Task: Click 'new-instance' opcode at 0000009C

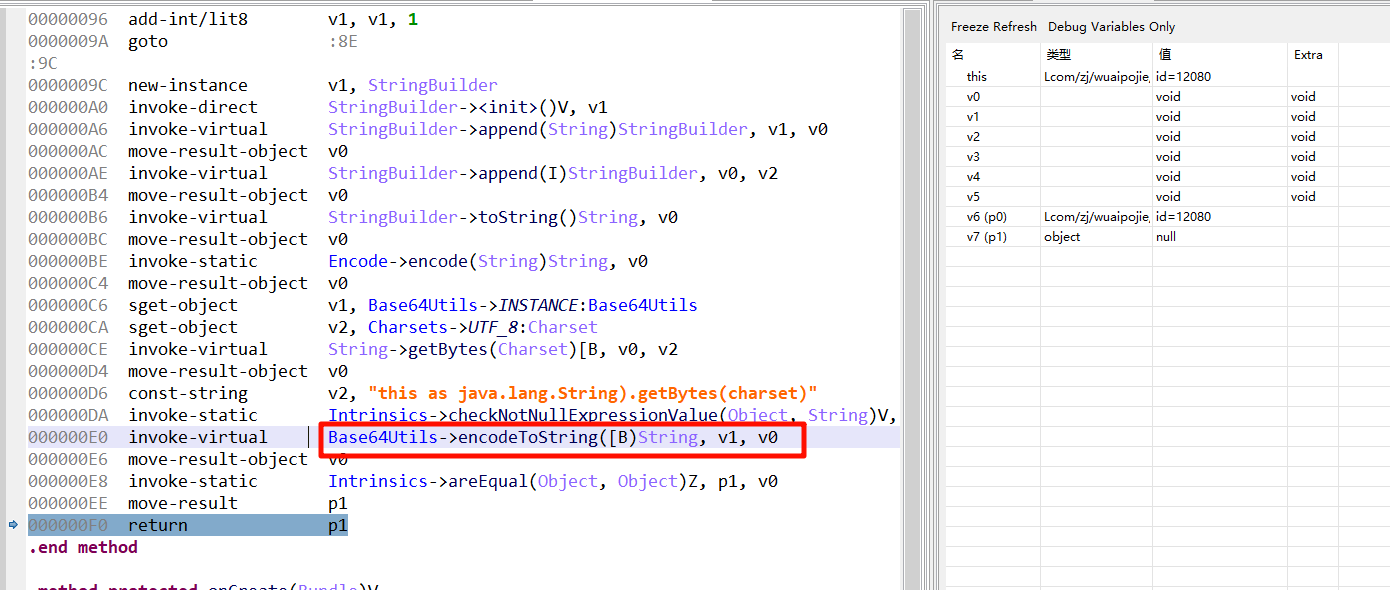Action: tap(188, 85)
